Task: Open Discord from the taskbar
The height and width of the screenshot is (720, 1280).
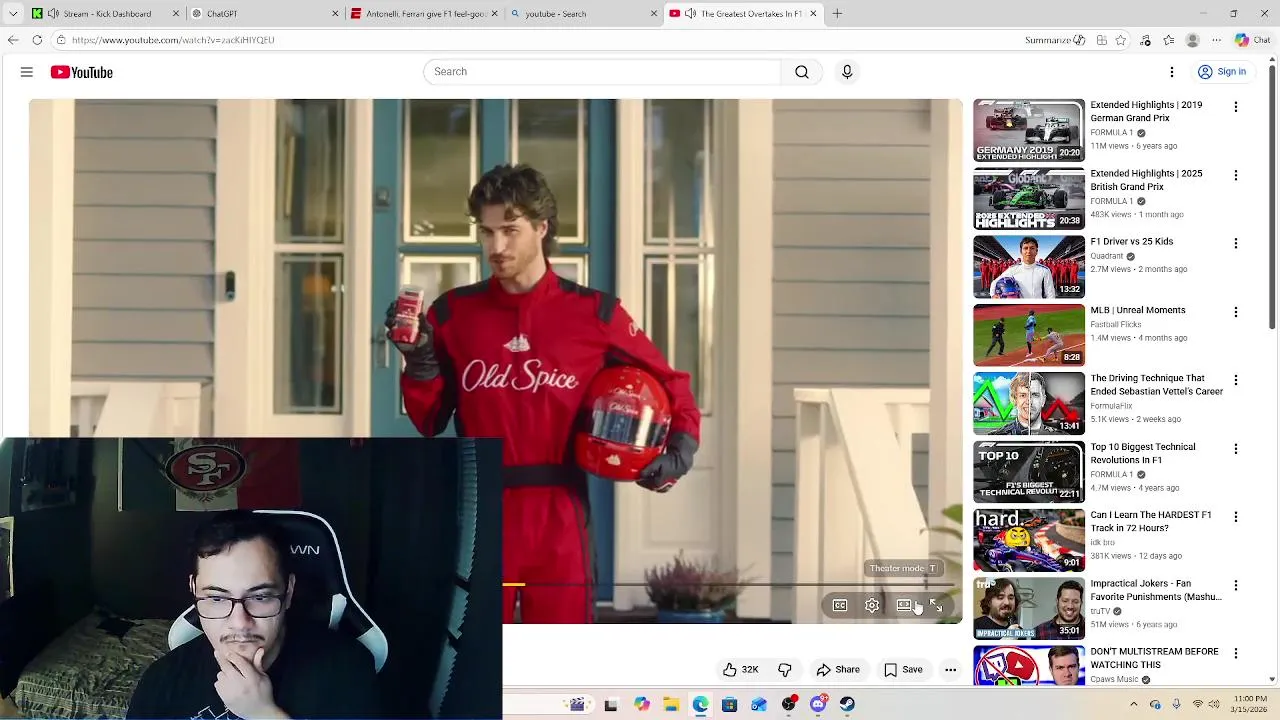Action: [x=818, y=705]
